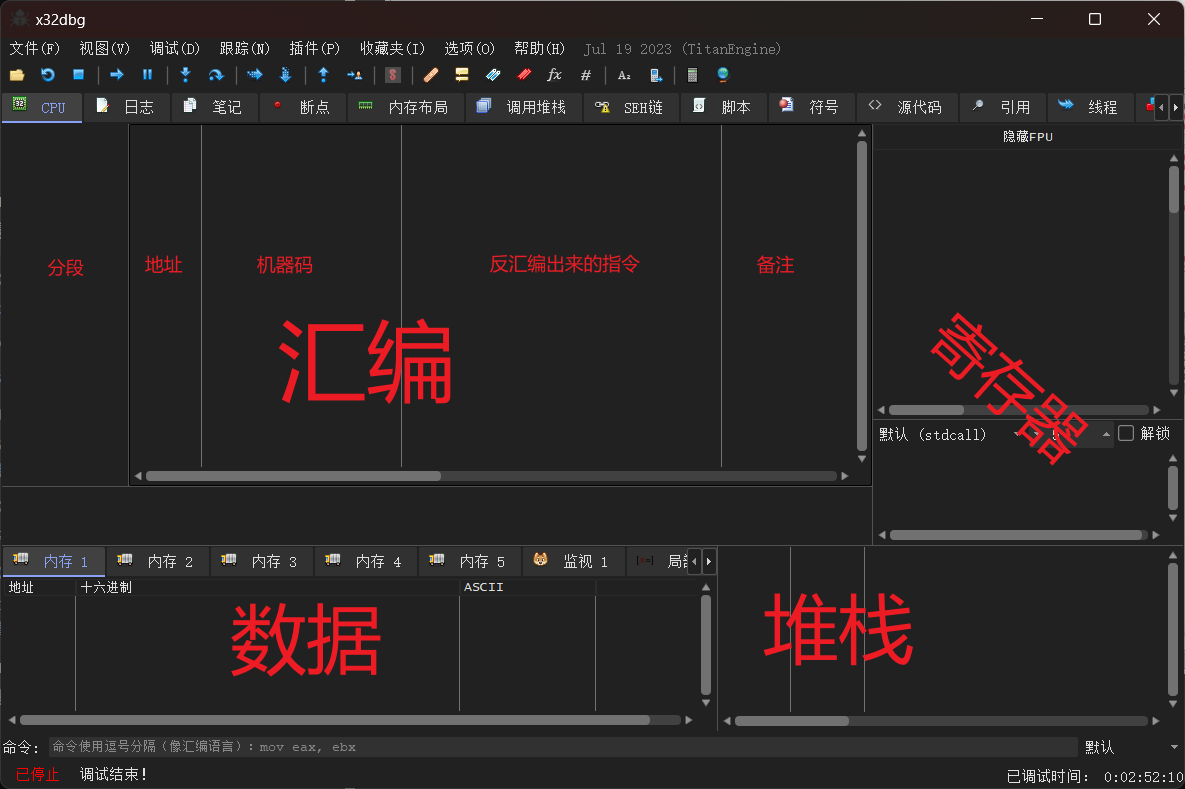Screen dimensions: 1185x789
Task: Stop debugging with the blue square icon
Action: [79, 75]
